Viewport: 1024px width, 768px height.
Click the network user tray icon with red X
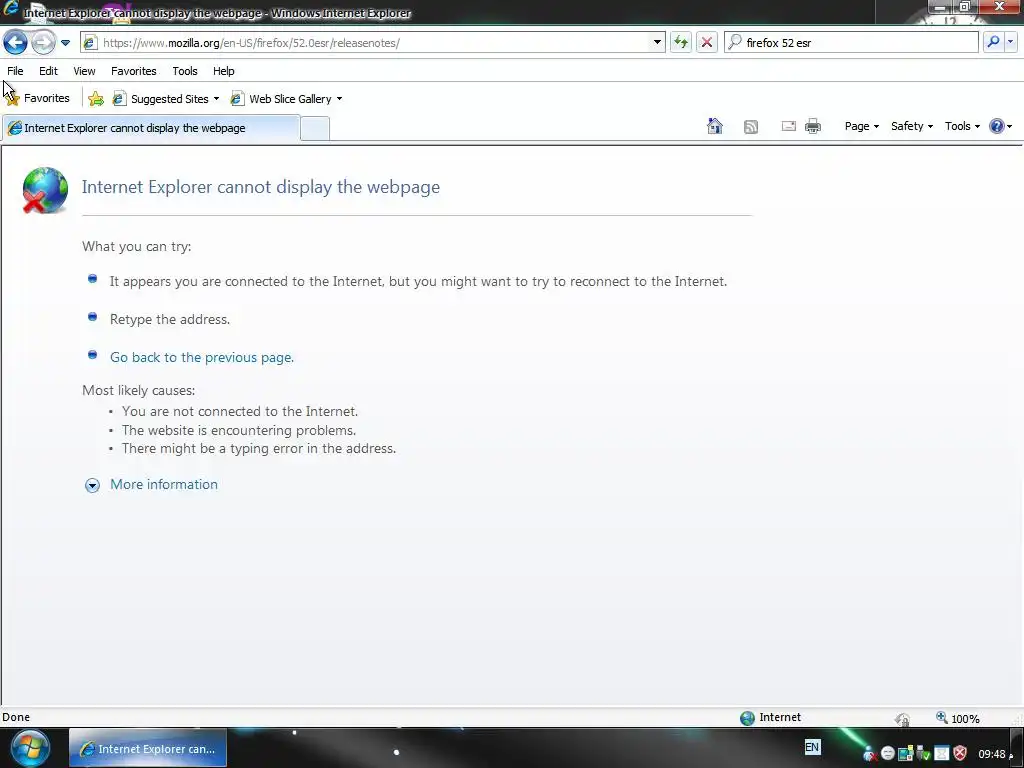pos(869,754)
